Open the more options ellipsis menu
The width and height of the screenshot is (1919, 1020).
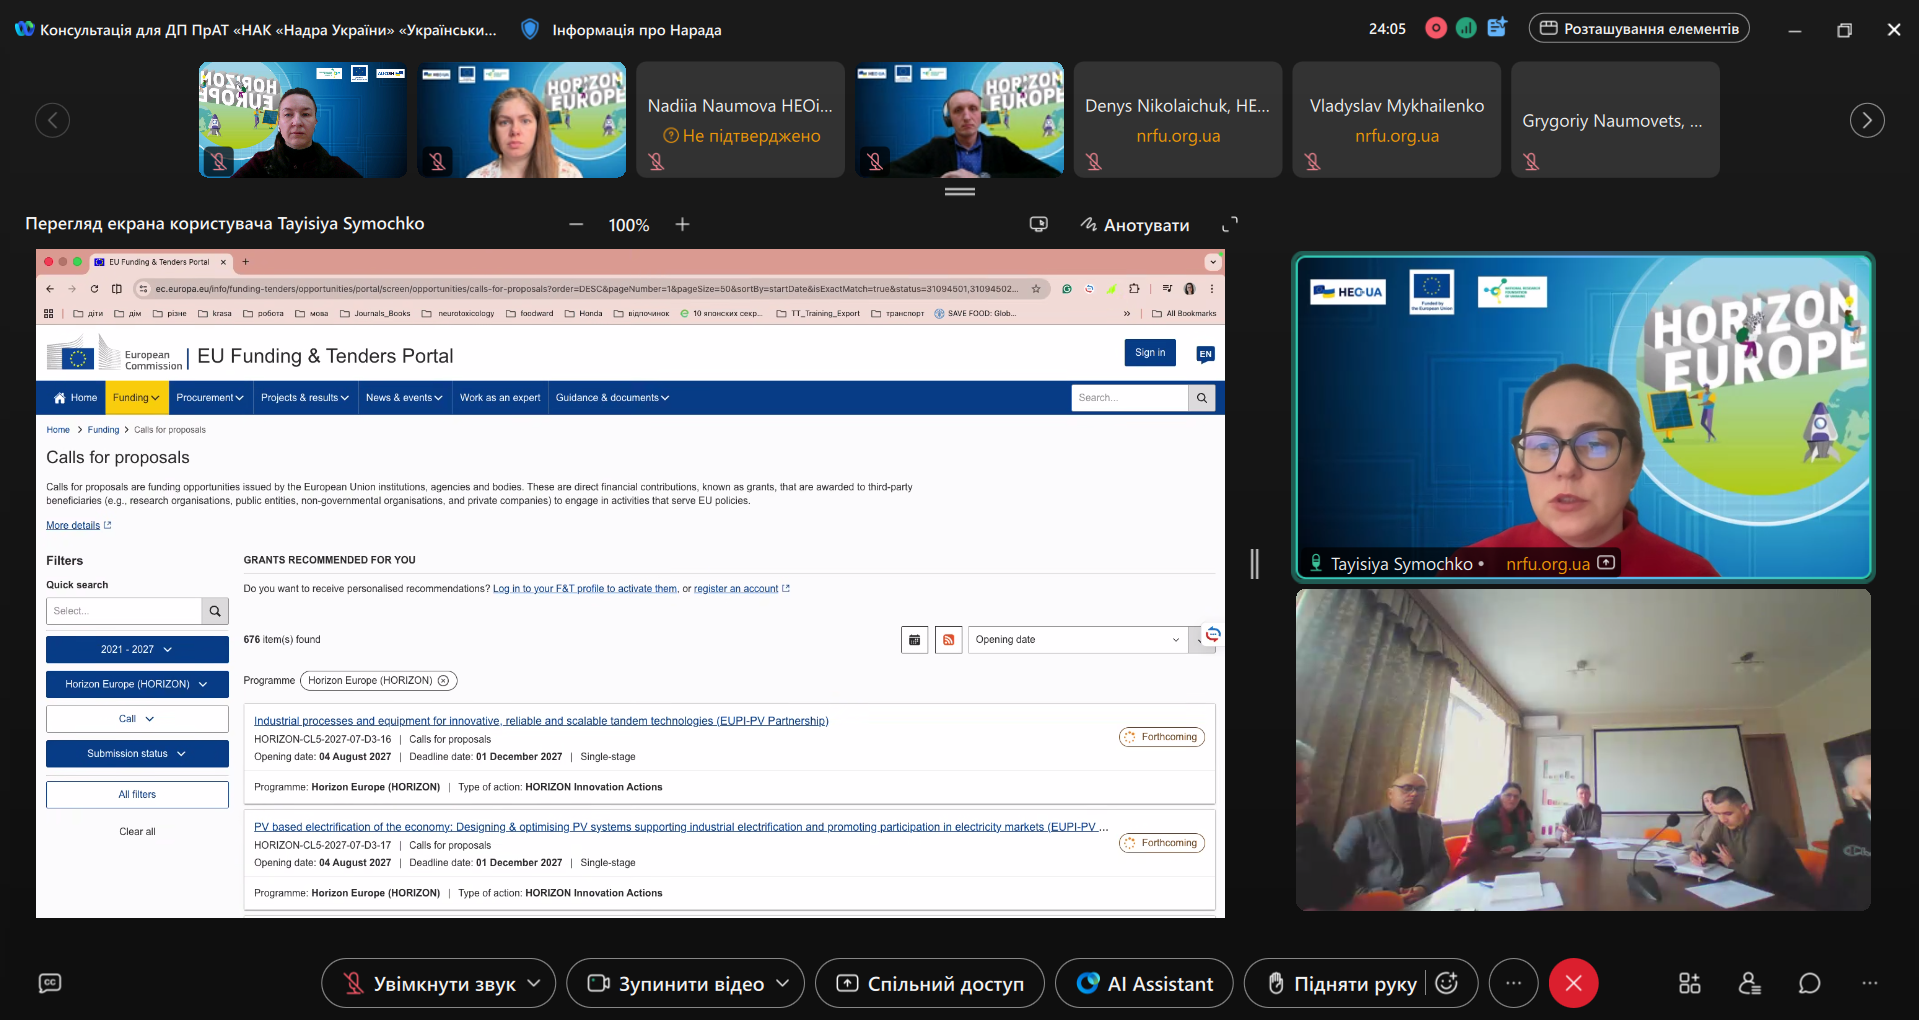(1514, 984)
